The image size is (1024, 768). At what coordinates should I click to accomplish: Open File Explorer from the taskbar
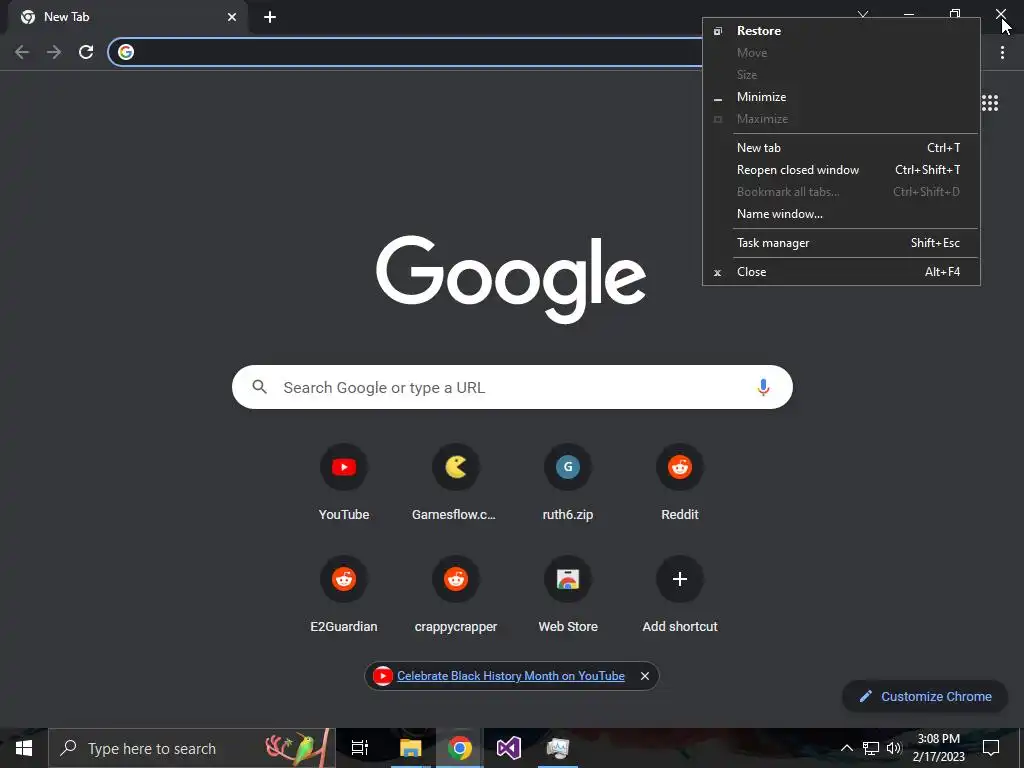coord(411,748)
